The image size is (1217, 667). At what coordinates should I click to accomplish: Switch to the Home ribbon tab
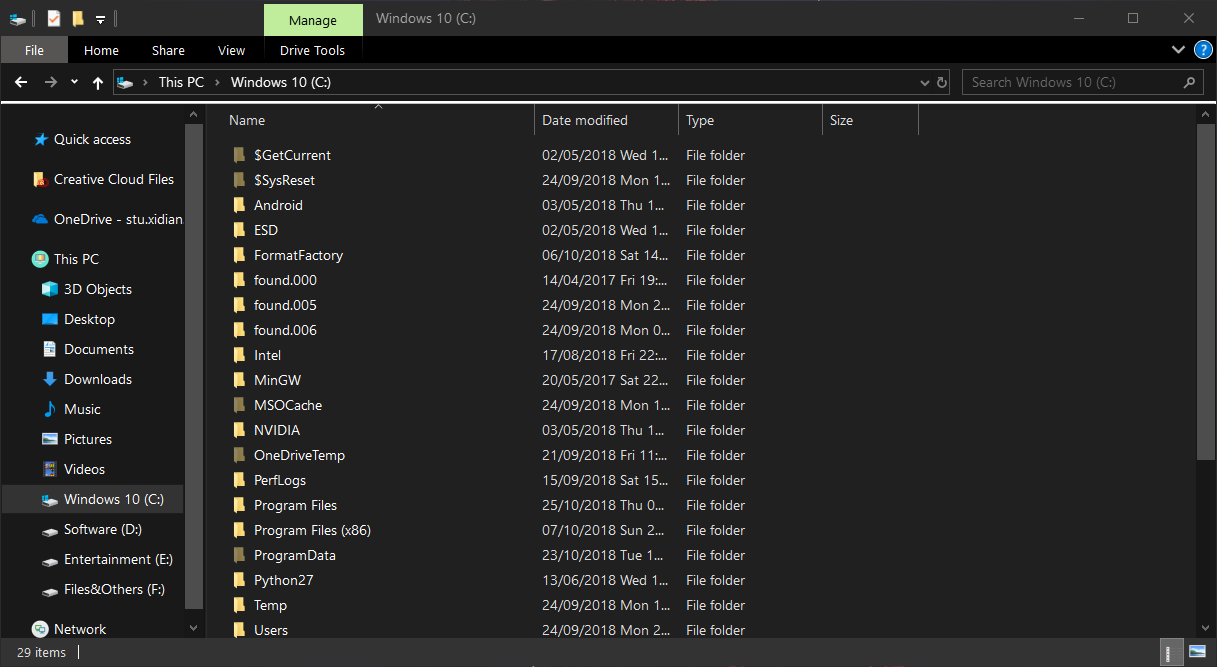(x=101, y=50)
